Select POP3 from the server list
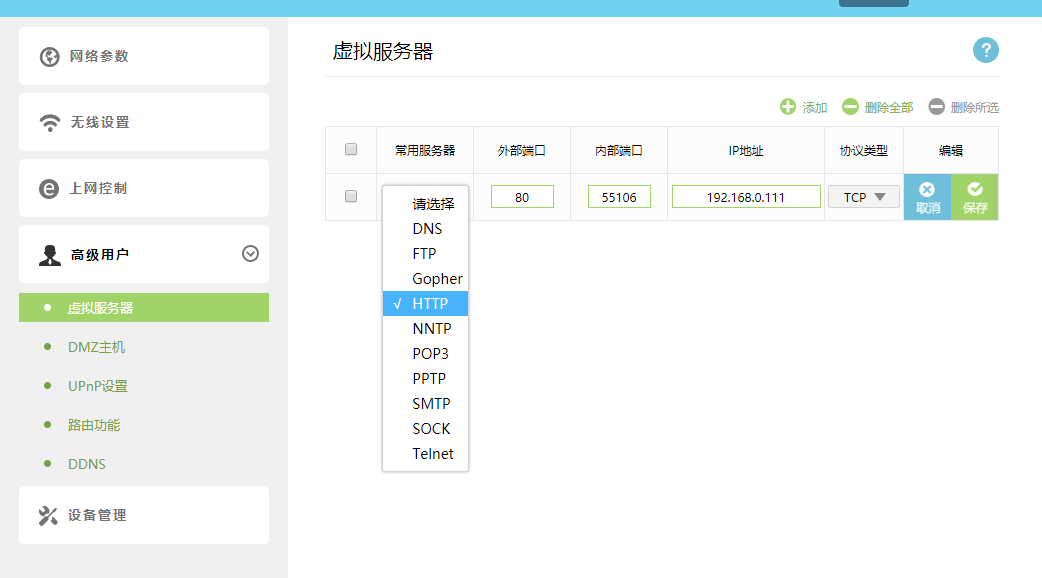 pyautogui.click(x=425, y=353)
